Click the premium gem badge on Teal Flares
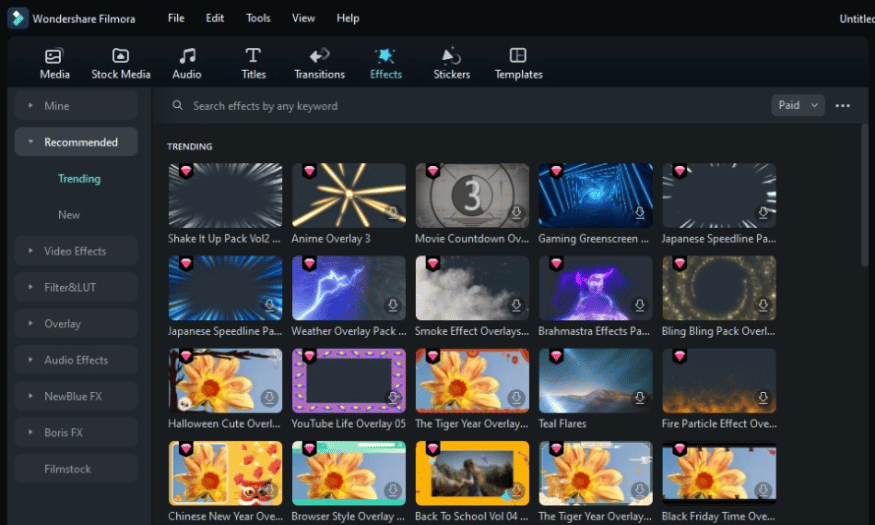Screen dimensions: 875x525 click(x=556, y=356)
